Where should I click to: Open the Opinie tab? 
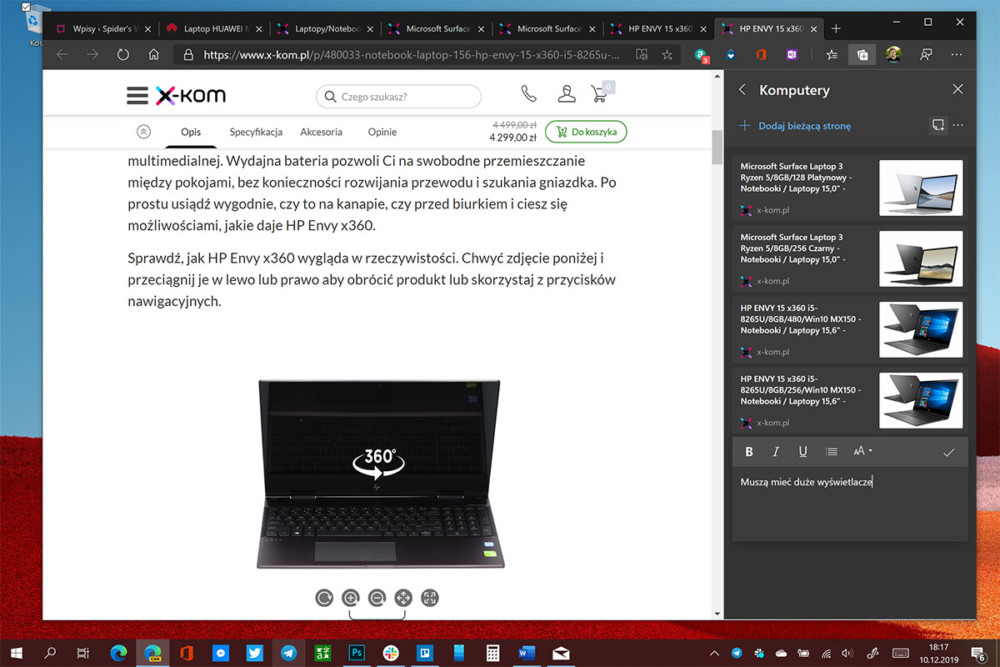coord(382,132)
